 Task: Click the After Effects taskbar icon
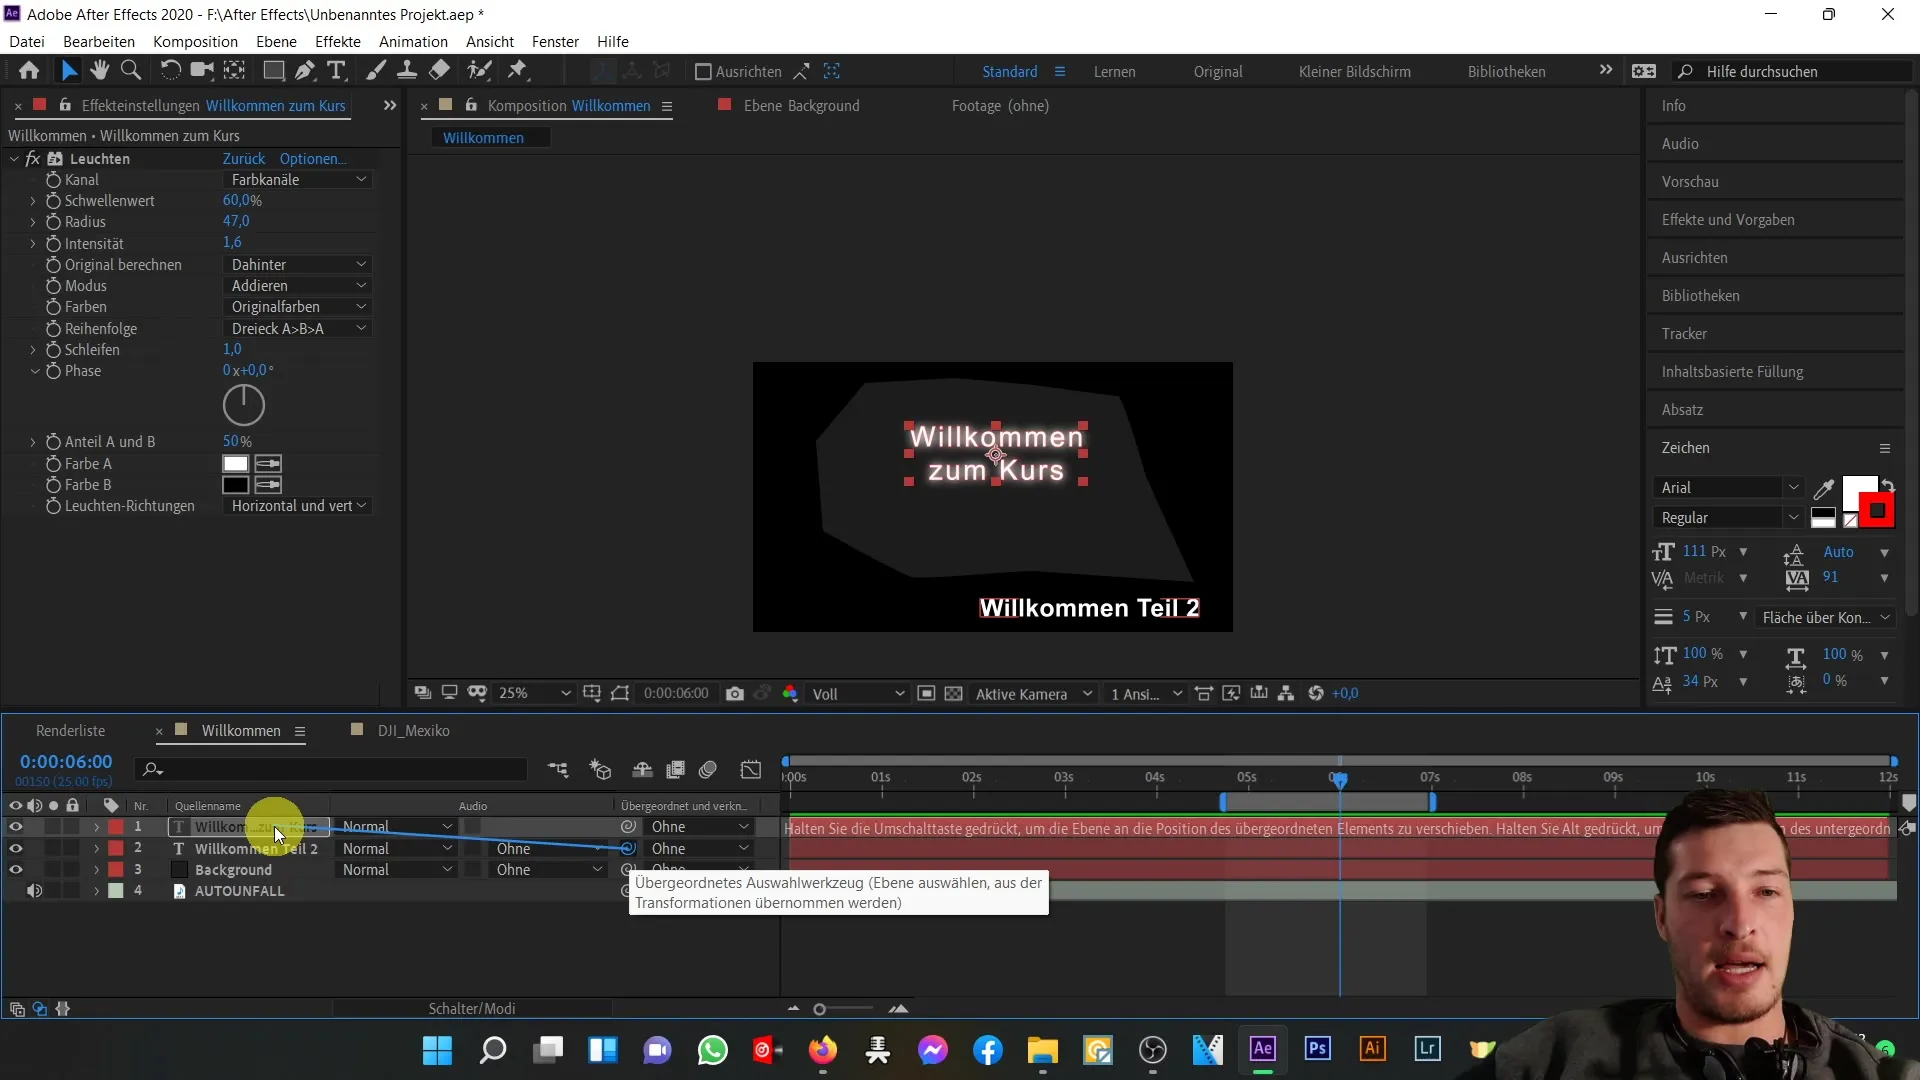tap(1262, 1051)
